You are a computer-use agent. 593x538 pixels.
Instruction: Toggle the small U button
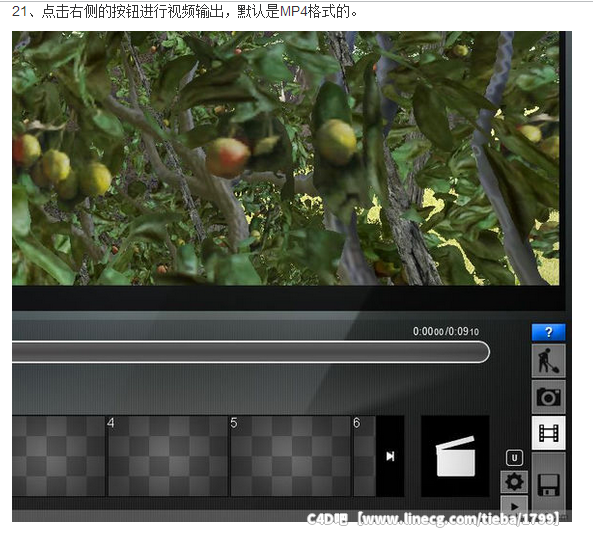514,458
